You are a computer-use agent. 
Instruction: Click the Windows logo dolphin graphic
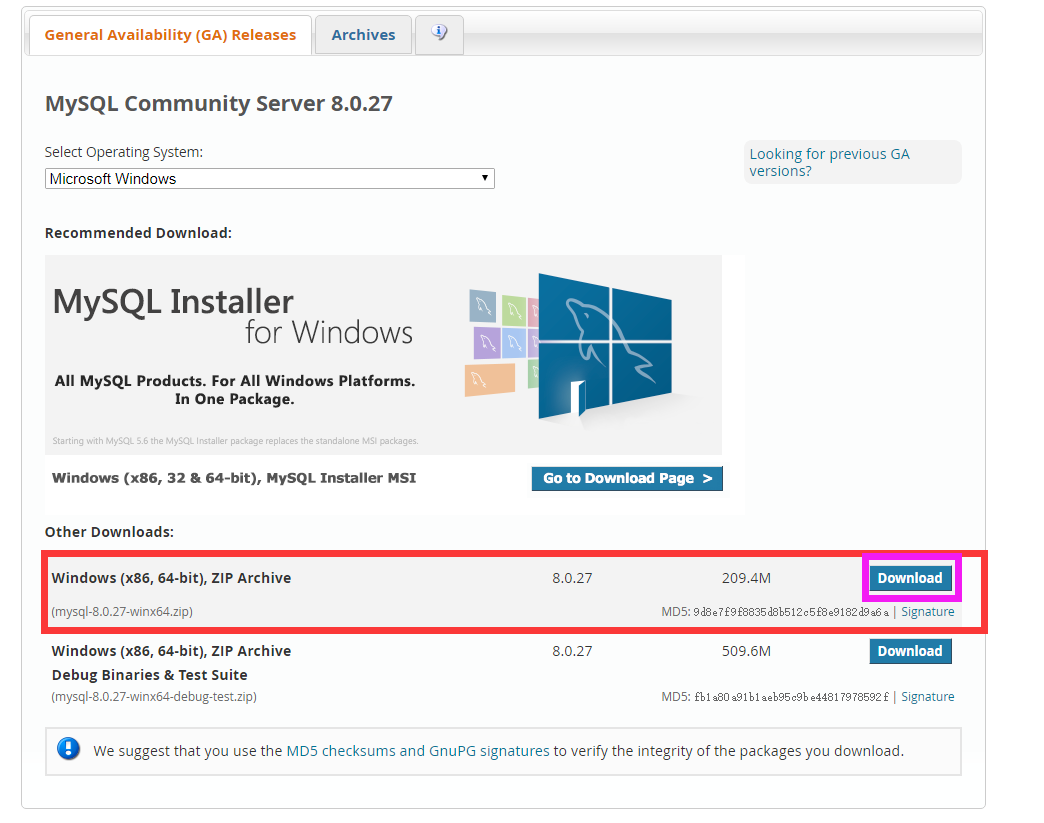pos(605,346)
